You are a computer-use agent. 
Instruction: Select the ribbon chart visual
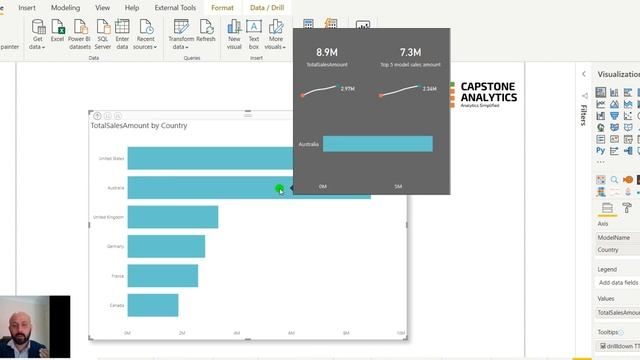(600, 116)
